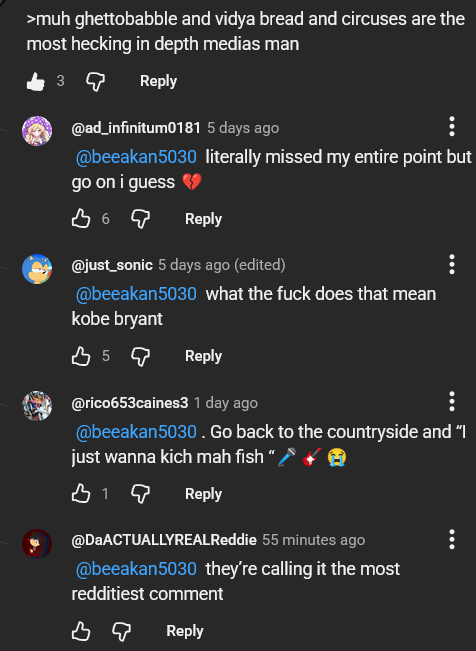Screen dimensions: 476x651
Task: Open options menu for just_sonic comment
Action: 452,264
